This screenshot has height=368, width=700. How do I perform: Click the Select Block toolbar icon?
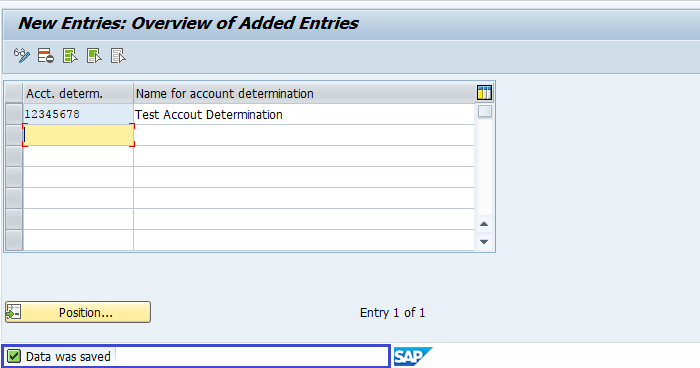(x=94, y=56)
